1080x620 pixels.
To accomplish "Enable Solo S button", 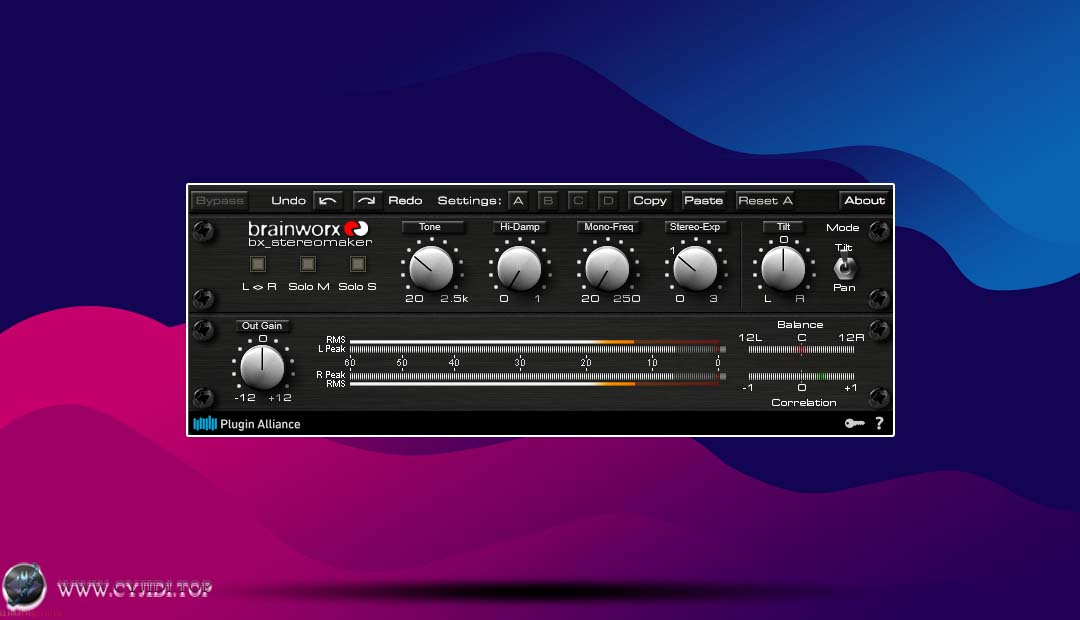I will click(x=357, y=264).
